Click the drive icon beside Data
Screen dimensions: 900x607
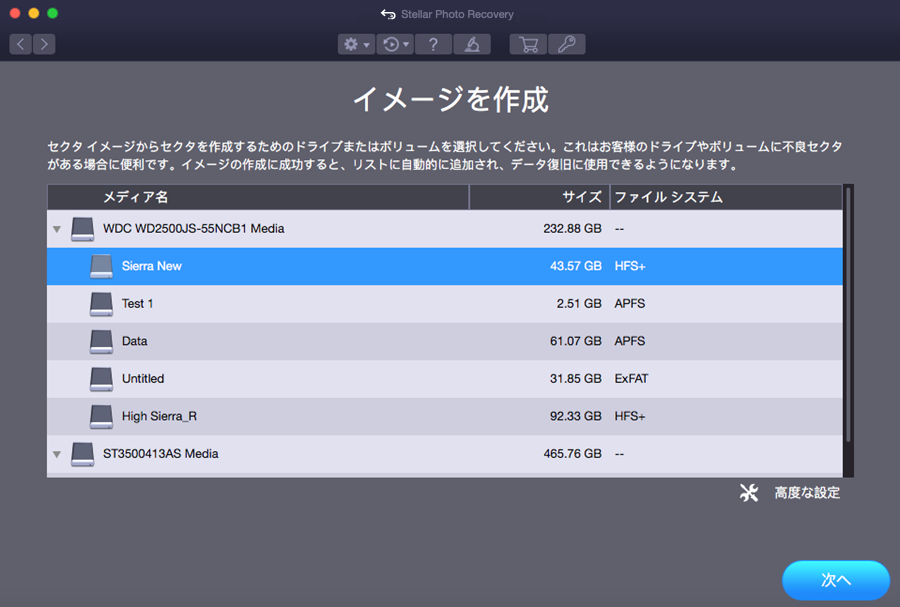pos(102,341)
